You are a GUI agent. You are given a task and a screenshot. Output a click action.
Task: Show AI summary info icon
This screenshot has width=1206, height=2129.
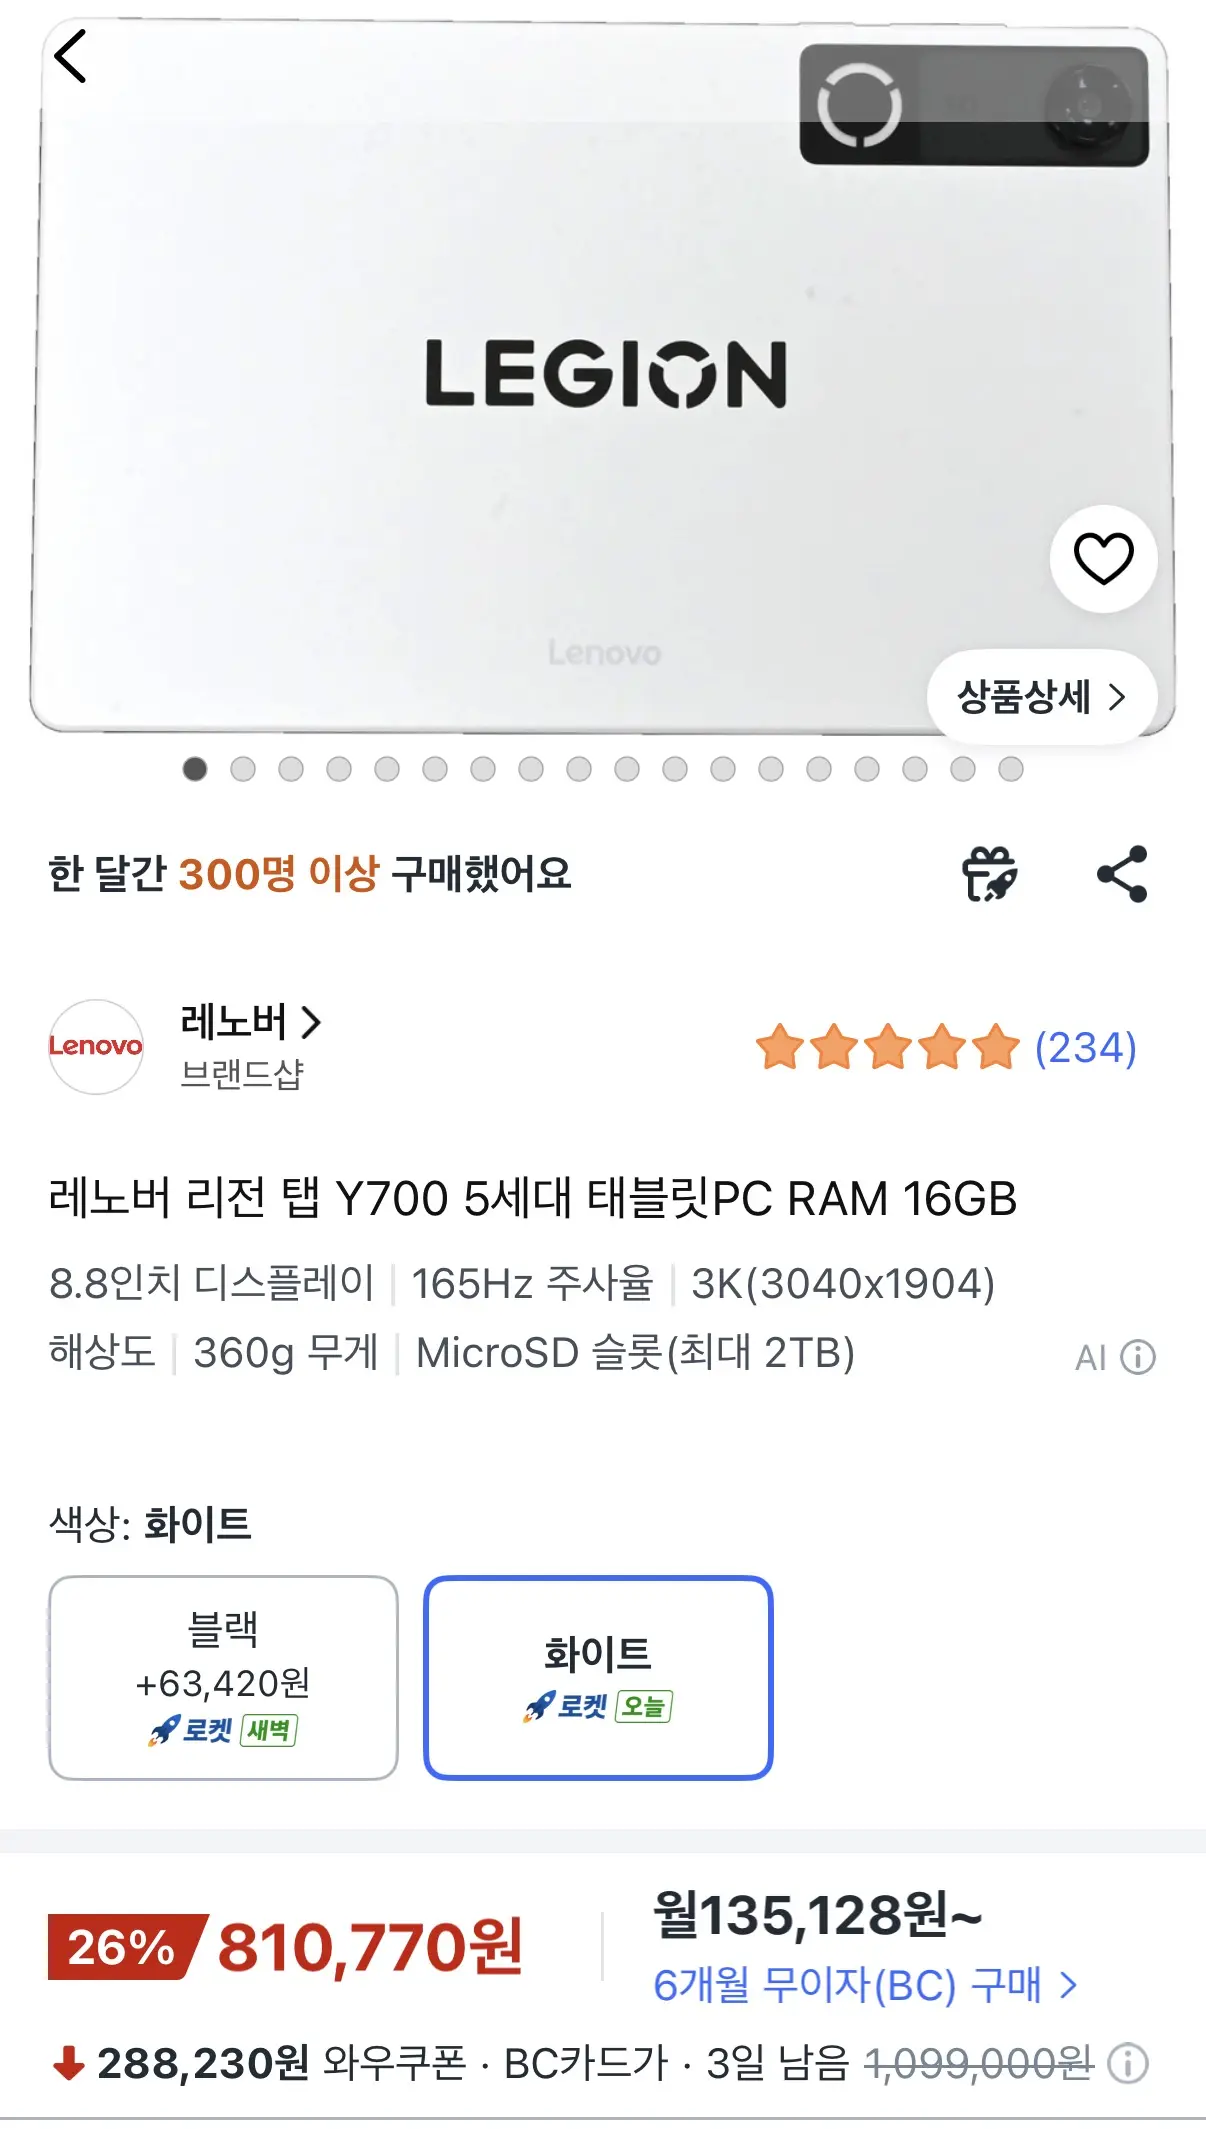1138,1357
